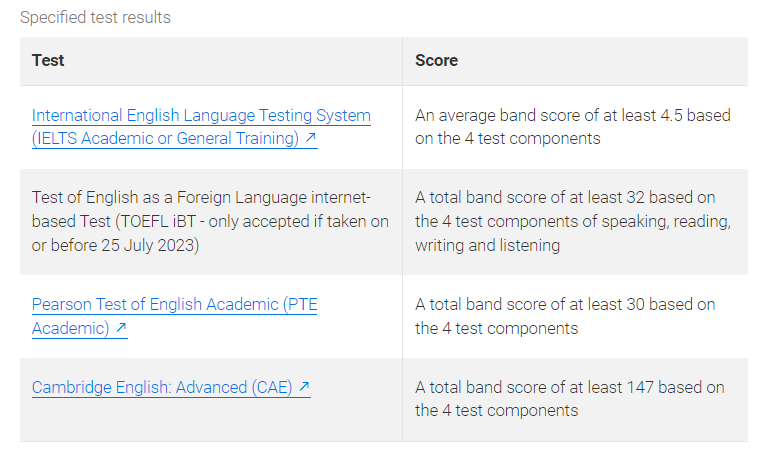Follow the Cambridge English: Advanced (CAE) link
Screen dimensions: 765x462
point(162,387)
